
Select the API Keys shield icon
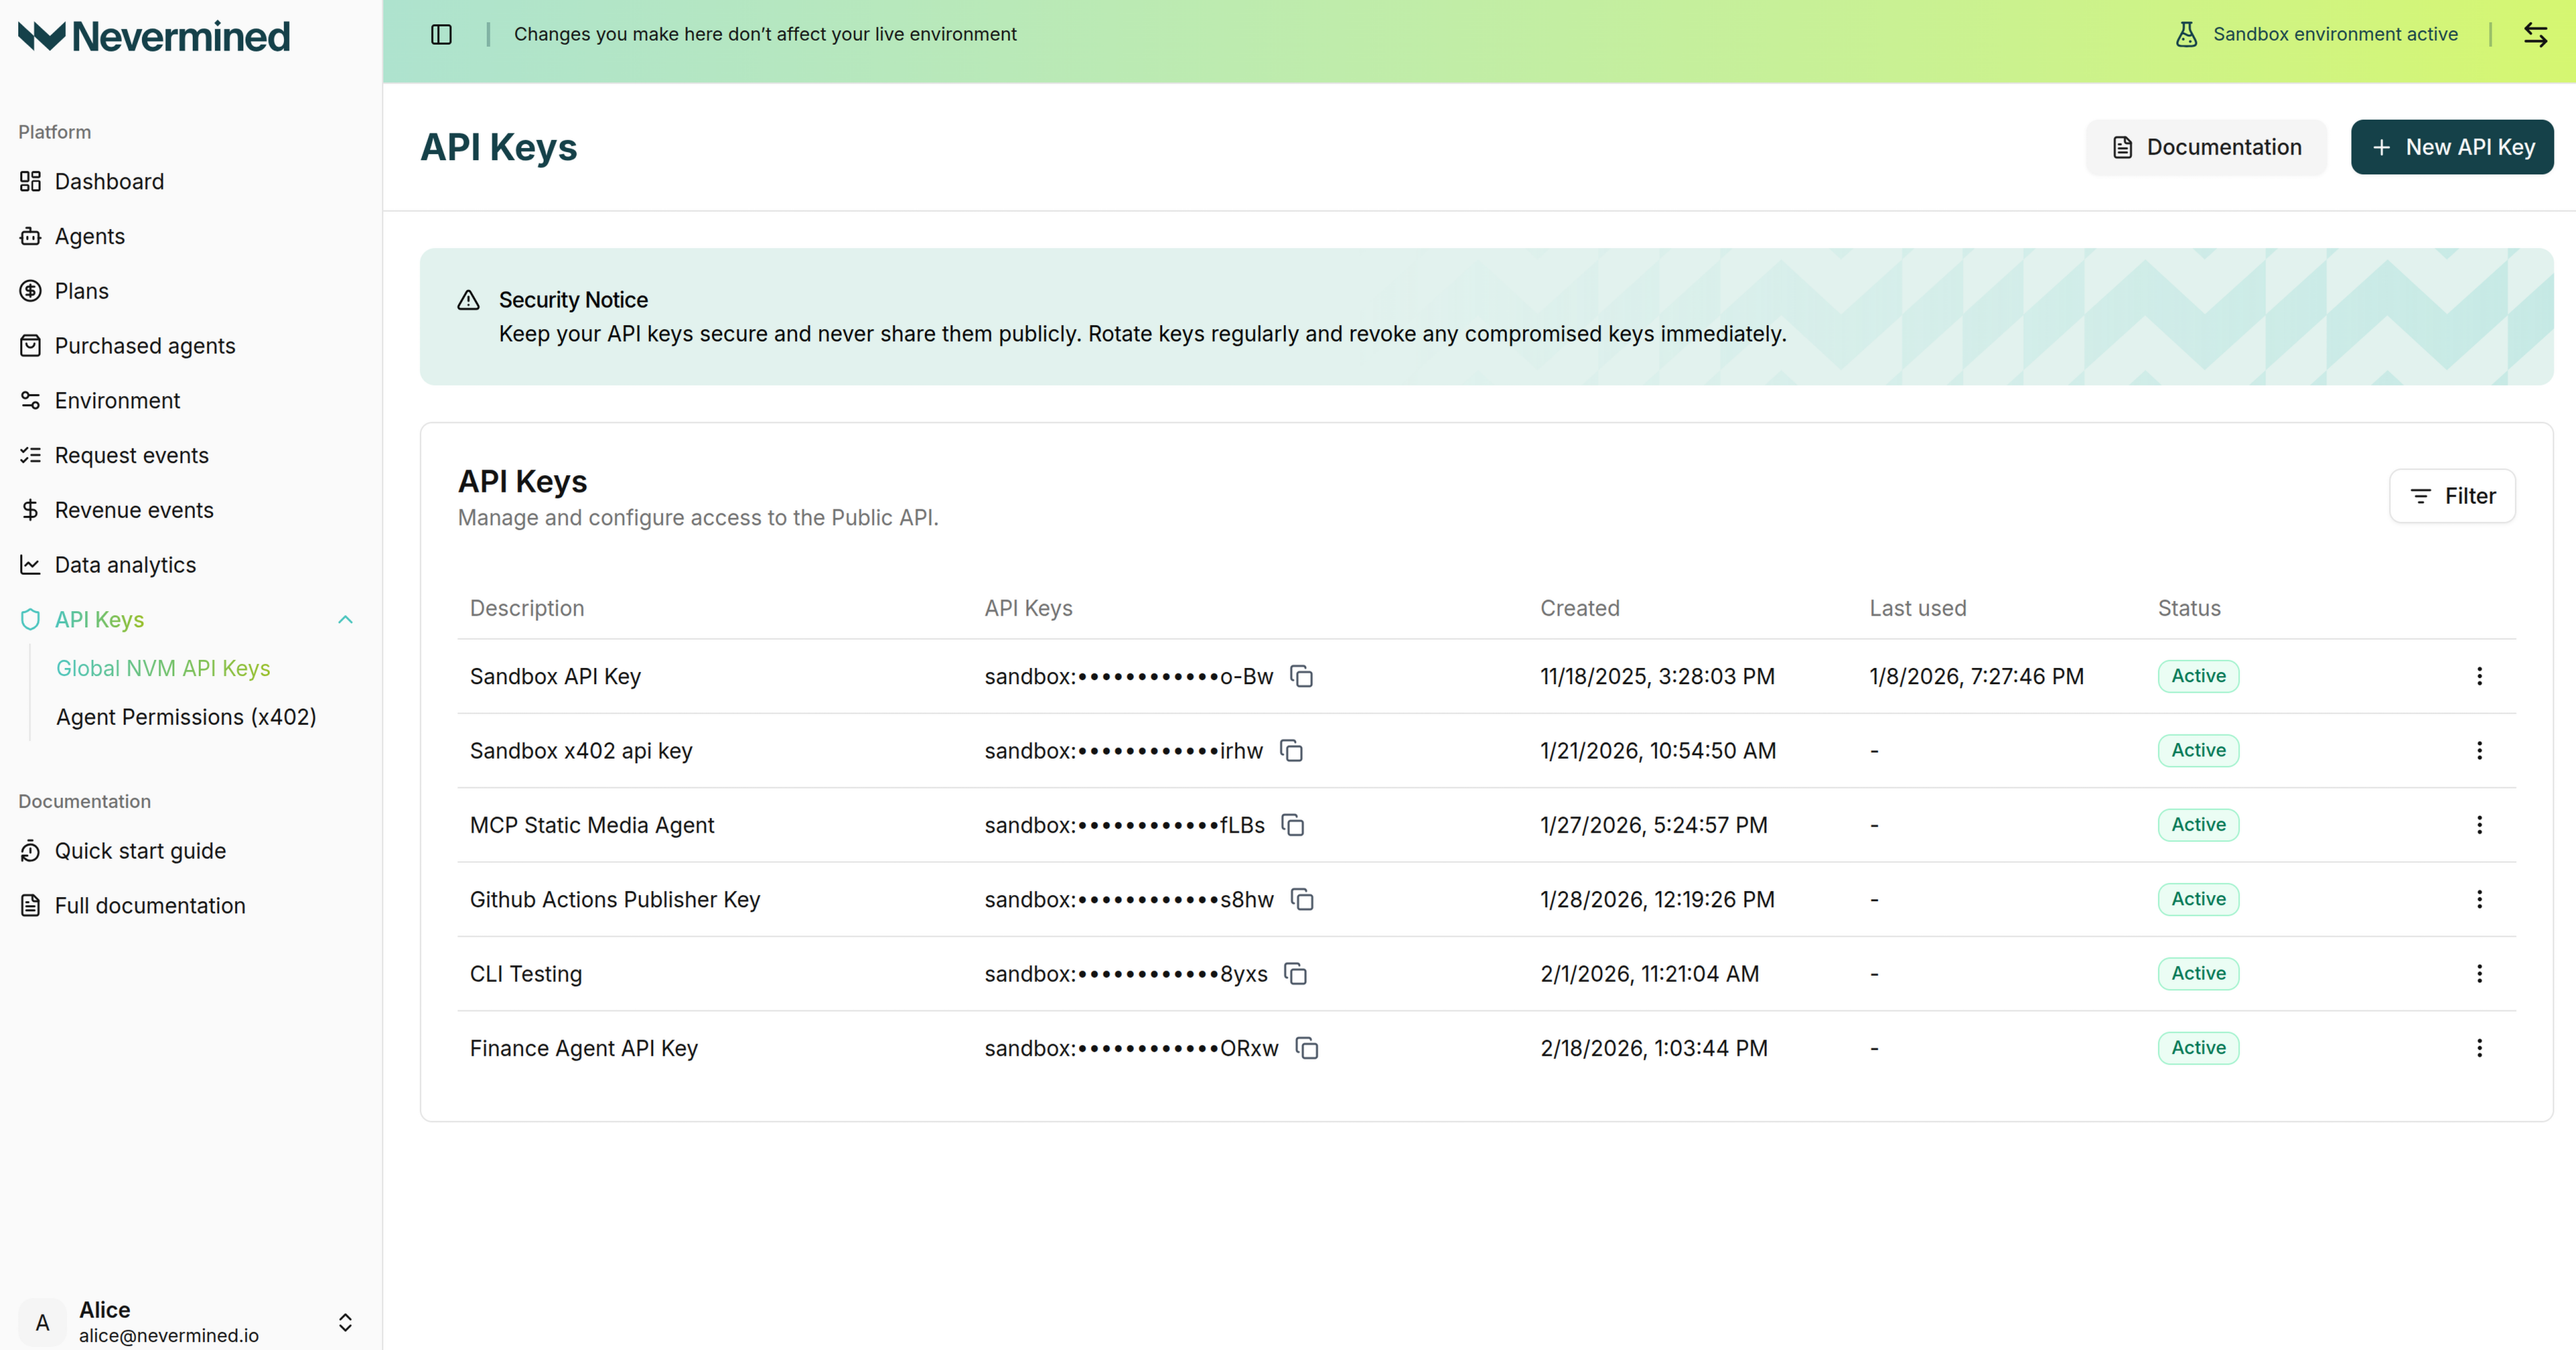point(30,619)
